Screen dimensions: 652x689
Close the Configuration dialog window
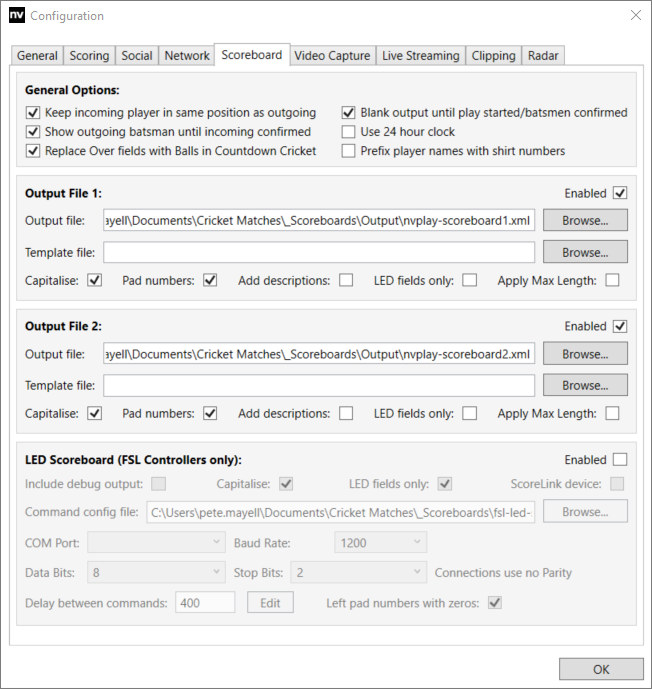click(x=635, y=15)
